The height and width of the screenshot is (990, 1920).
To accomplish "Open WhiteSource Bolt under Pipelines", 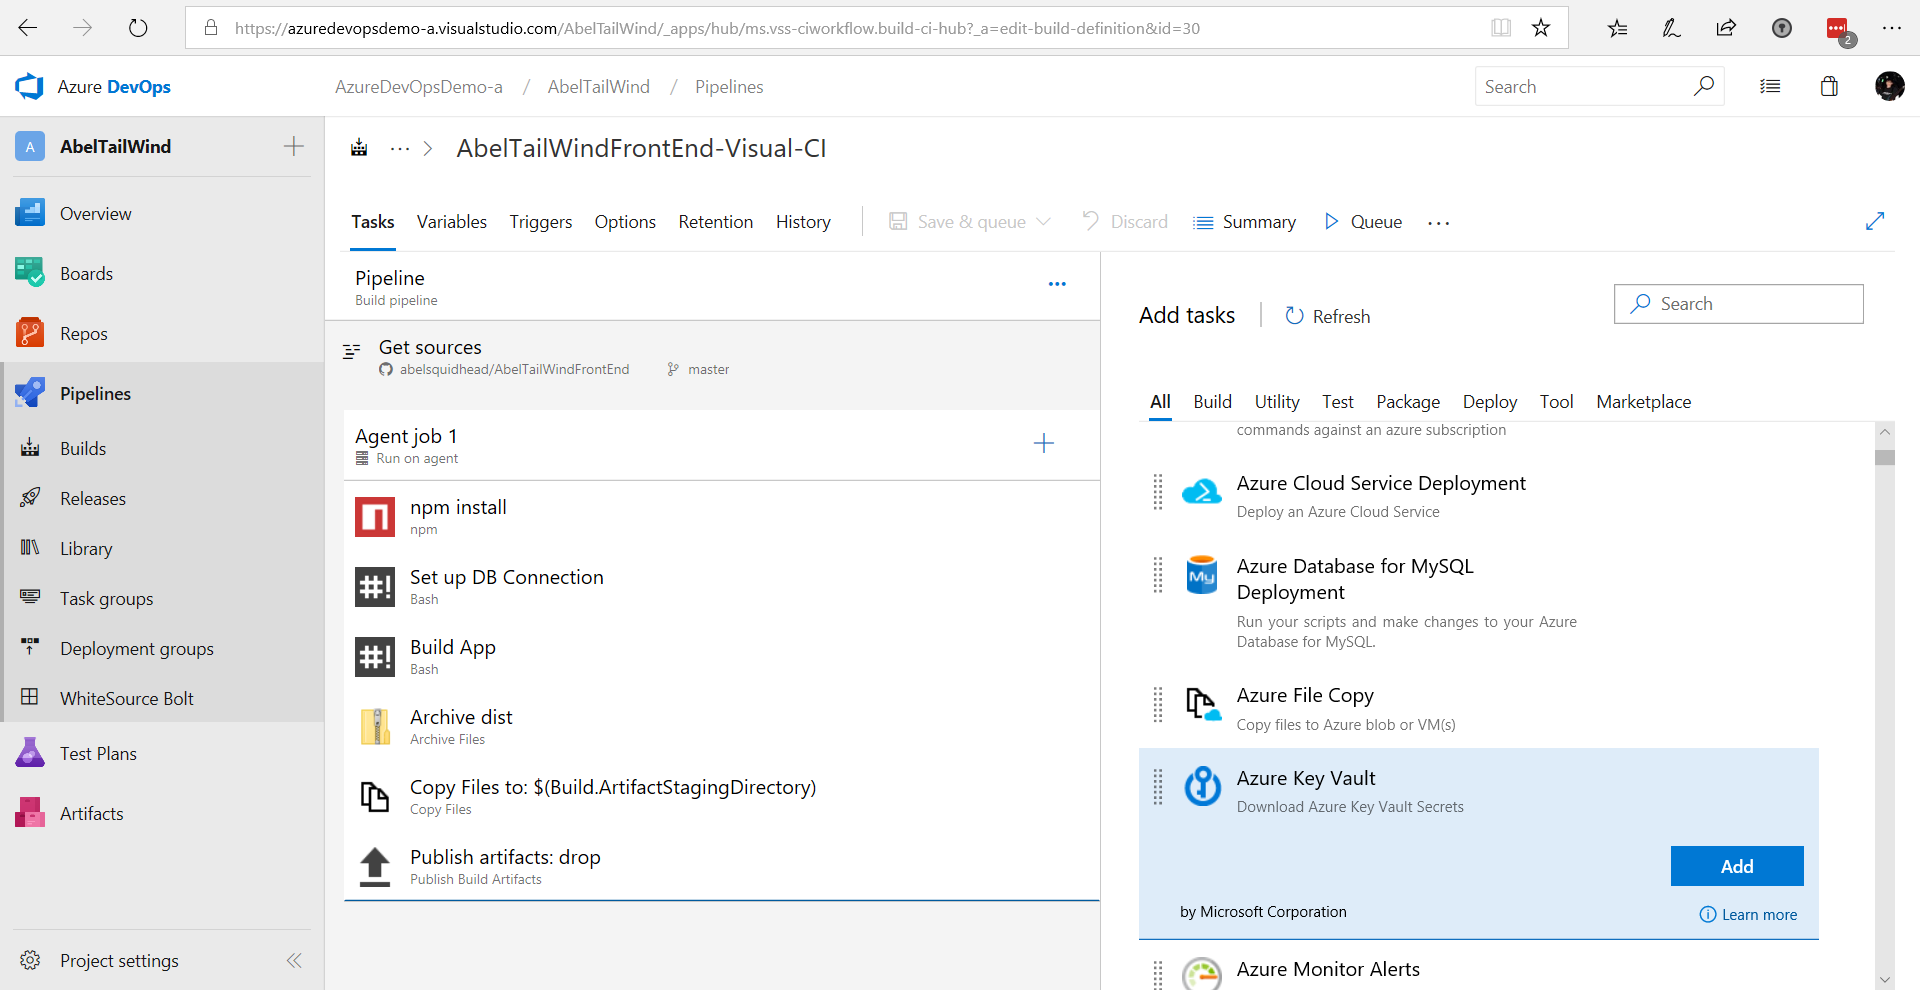I will pos(127,699).
